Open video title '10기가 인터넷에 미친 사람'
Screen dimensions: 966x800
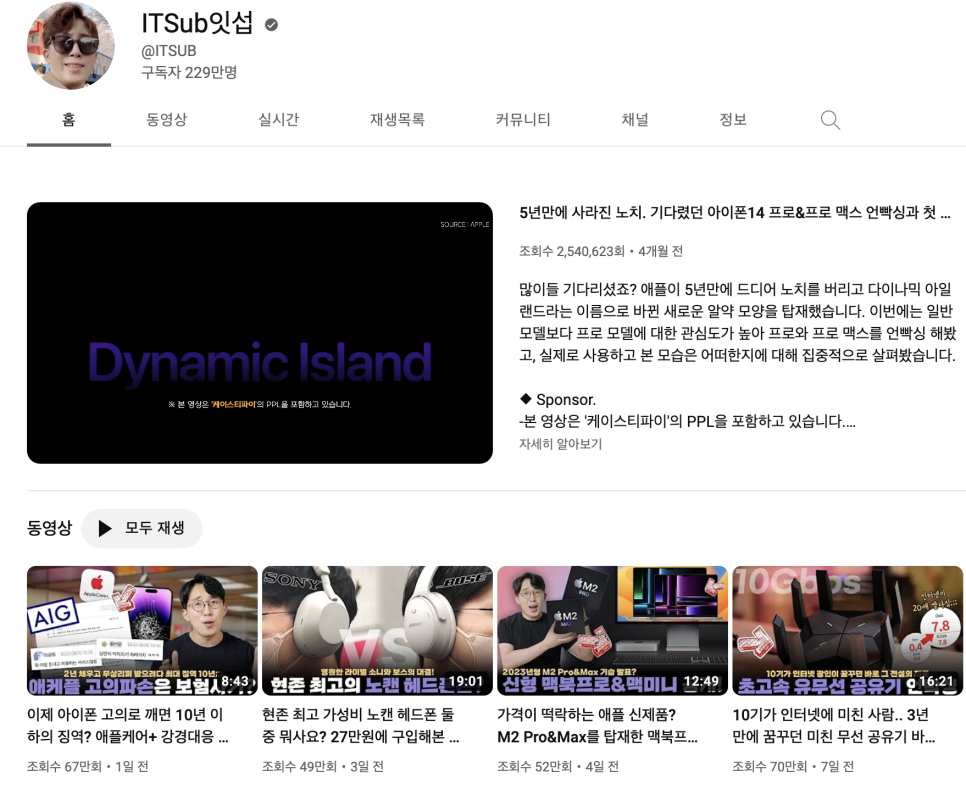point(834,725)
